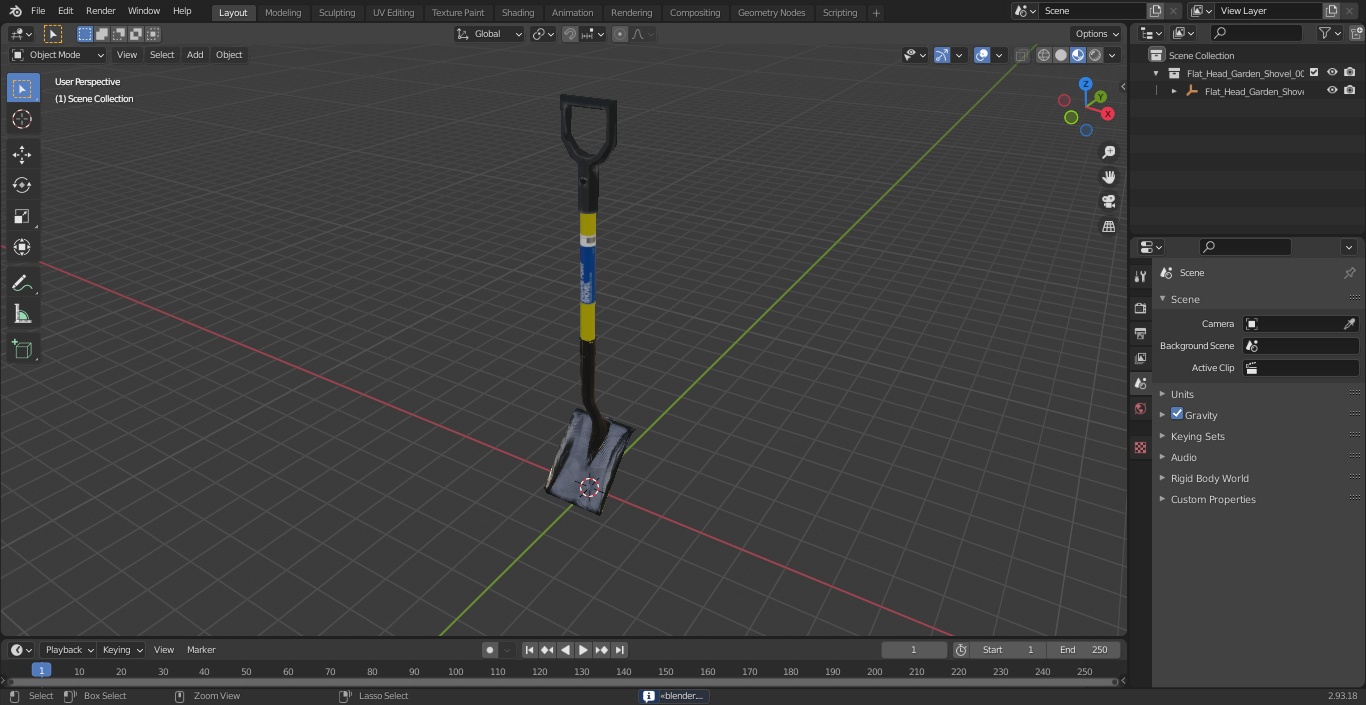1366x705 pixels.
Task: Toggle X-ray view in viewport header
Action: 1021,55
